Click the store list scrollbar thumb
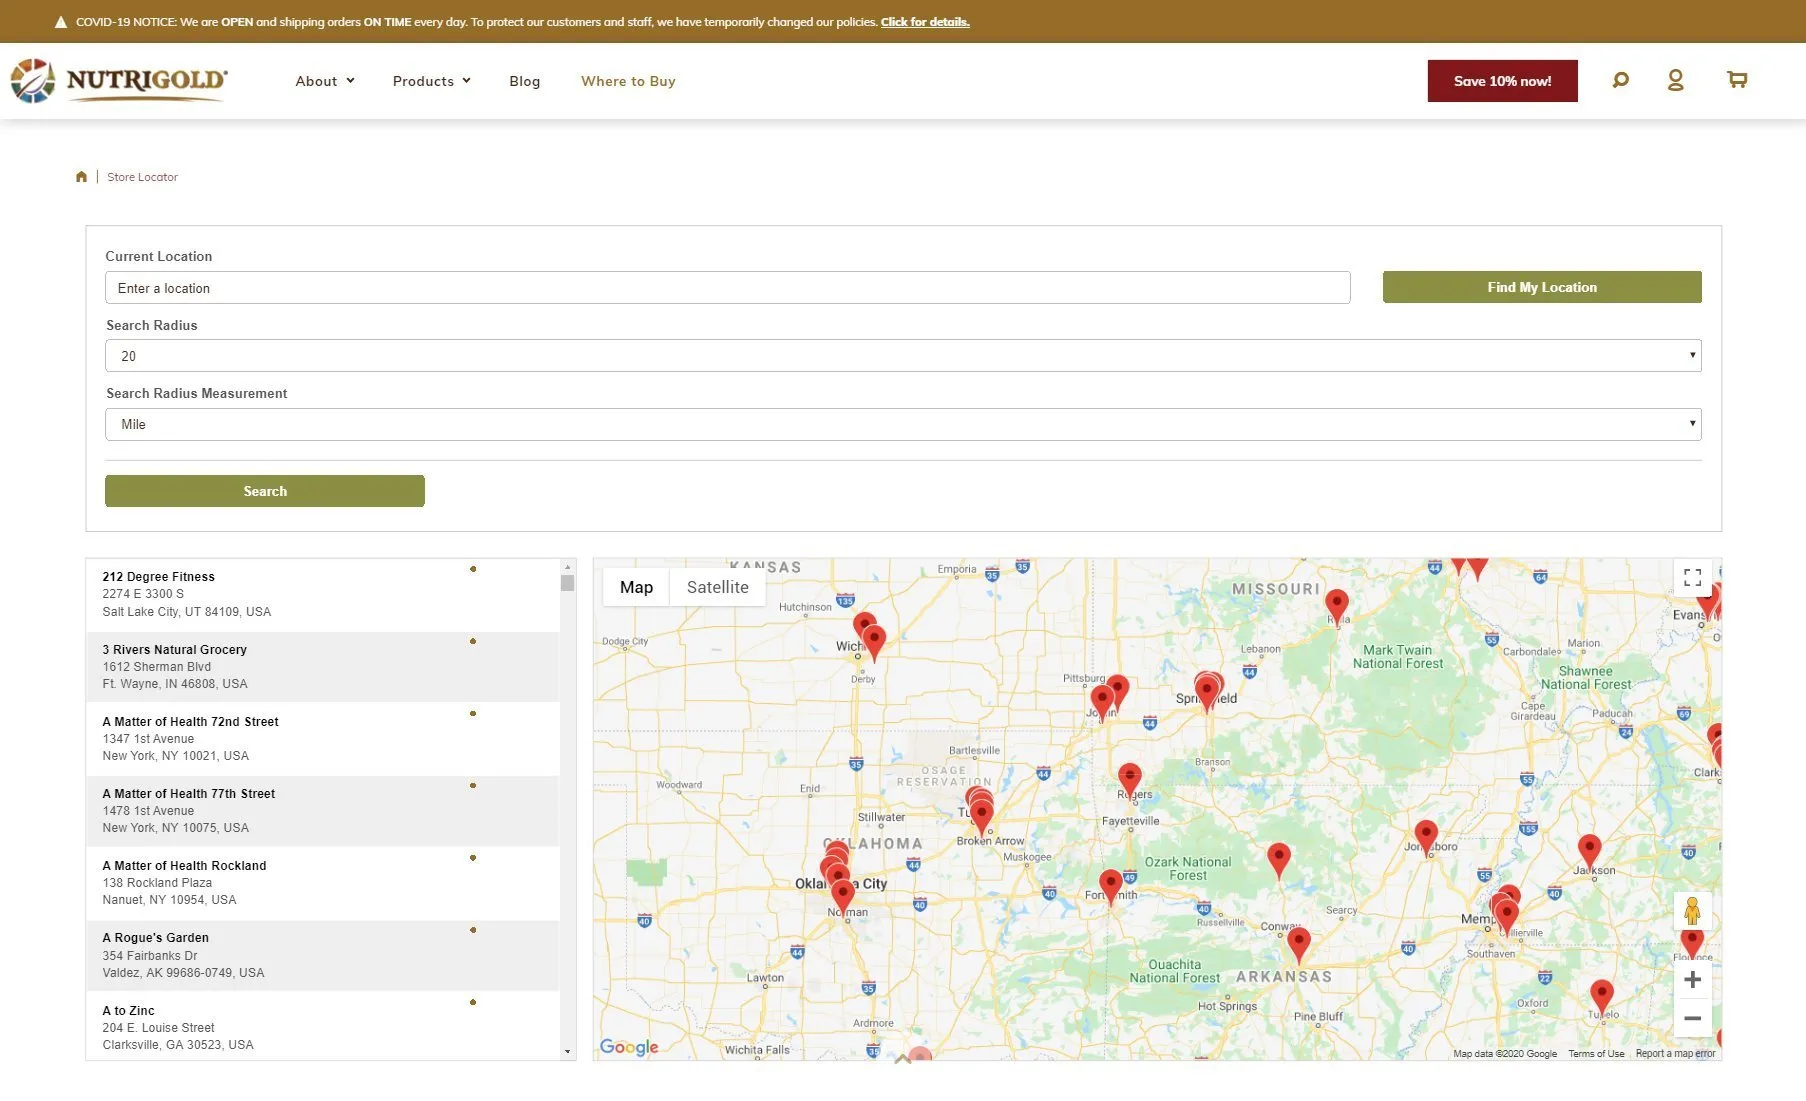Image resolution: width=1806 pixels, height=1101 pixels. 567,583
